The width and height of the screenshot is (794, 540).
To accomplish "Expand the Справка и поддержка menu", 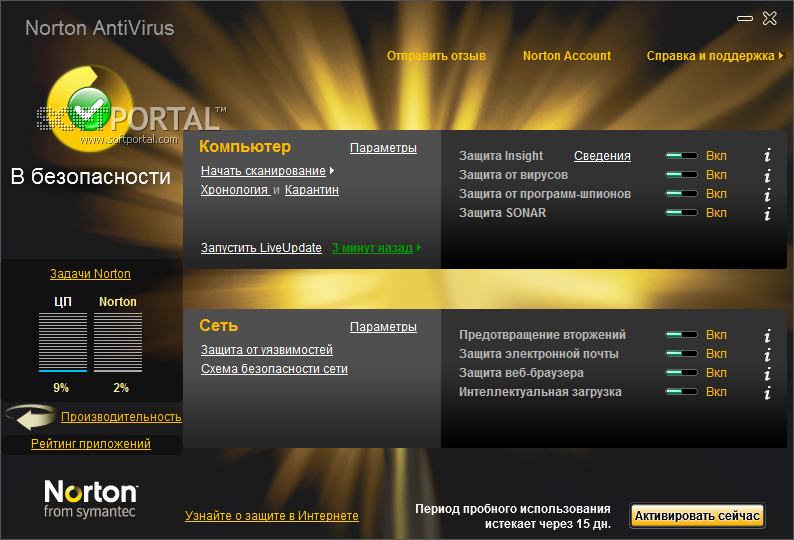I will [781, 56].
